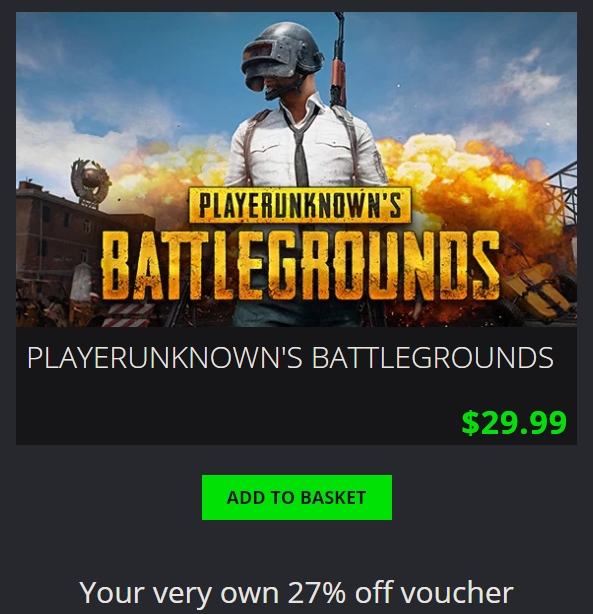Open the PLAYERUNKNOWN'S BATTLEGROUNDS product title link
Image resolution: width=593 pixels, height=614 pixels.
[290, 357]
